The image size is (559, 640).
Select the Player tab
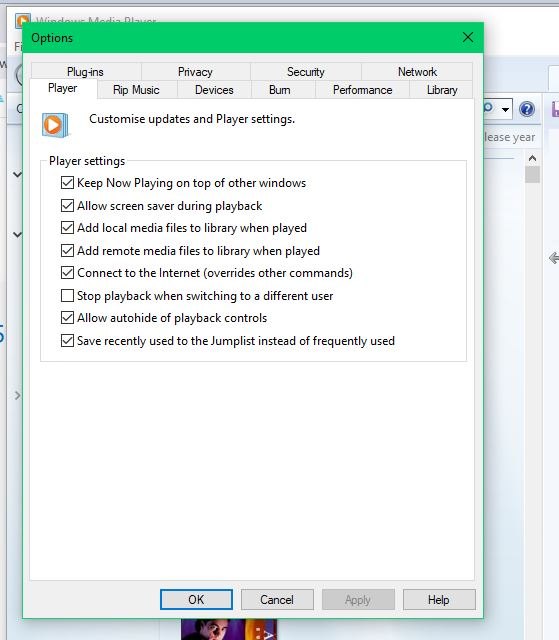point(62,88)
